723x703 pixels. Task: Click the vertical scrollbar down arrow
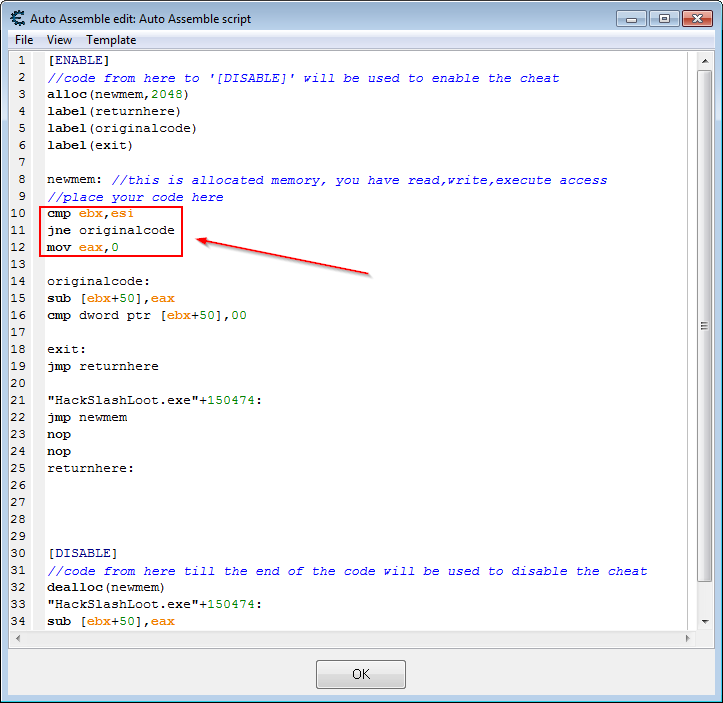pos(705,621)
